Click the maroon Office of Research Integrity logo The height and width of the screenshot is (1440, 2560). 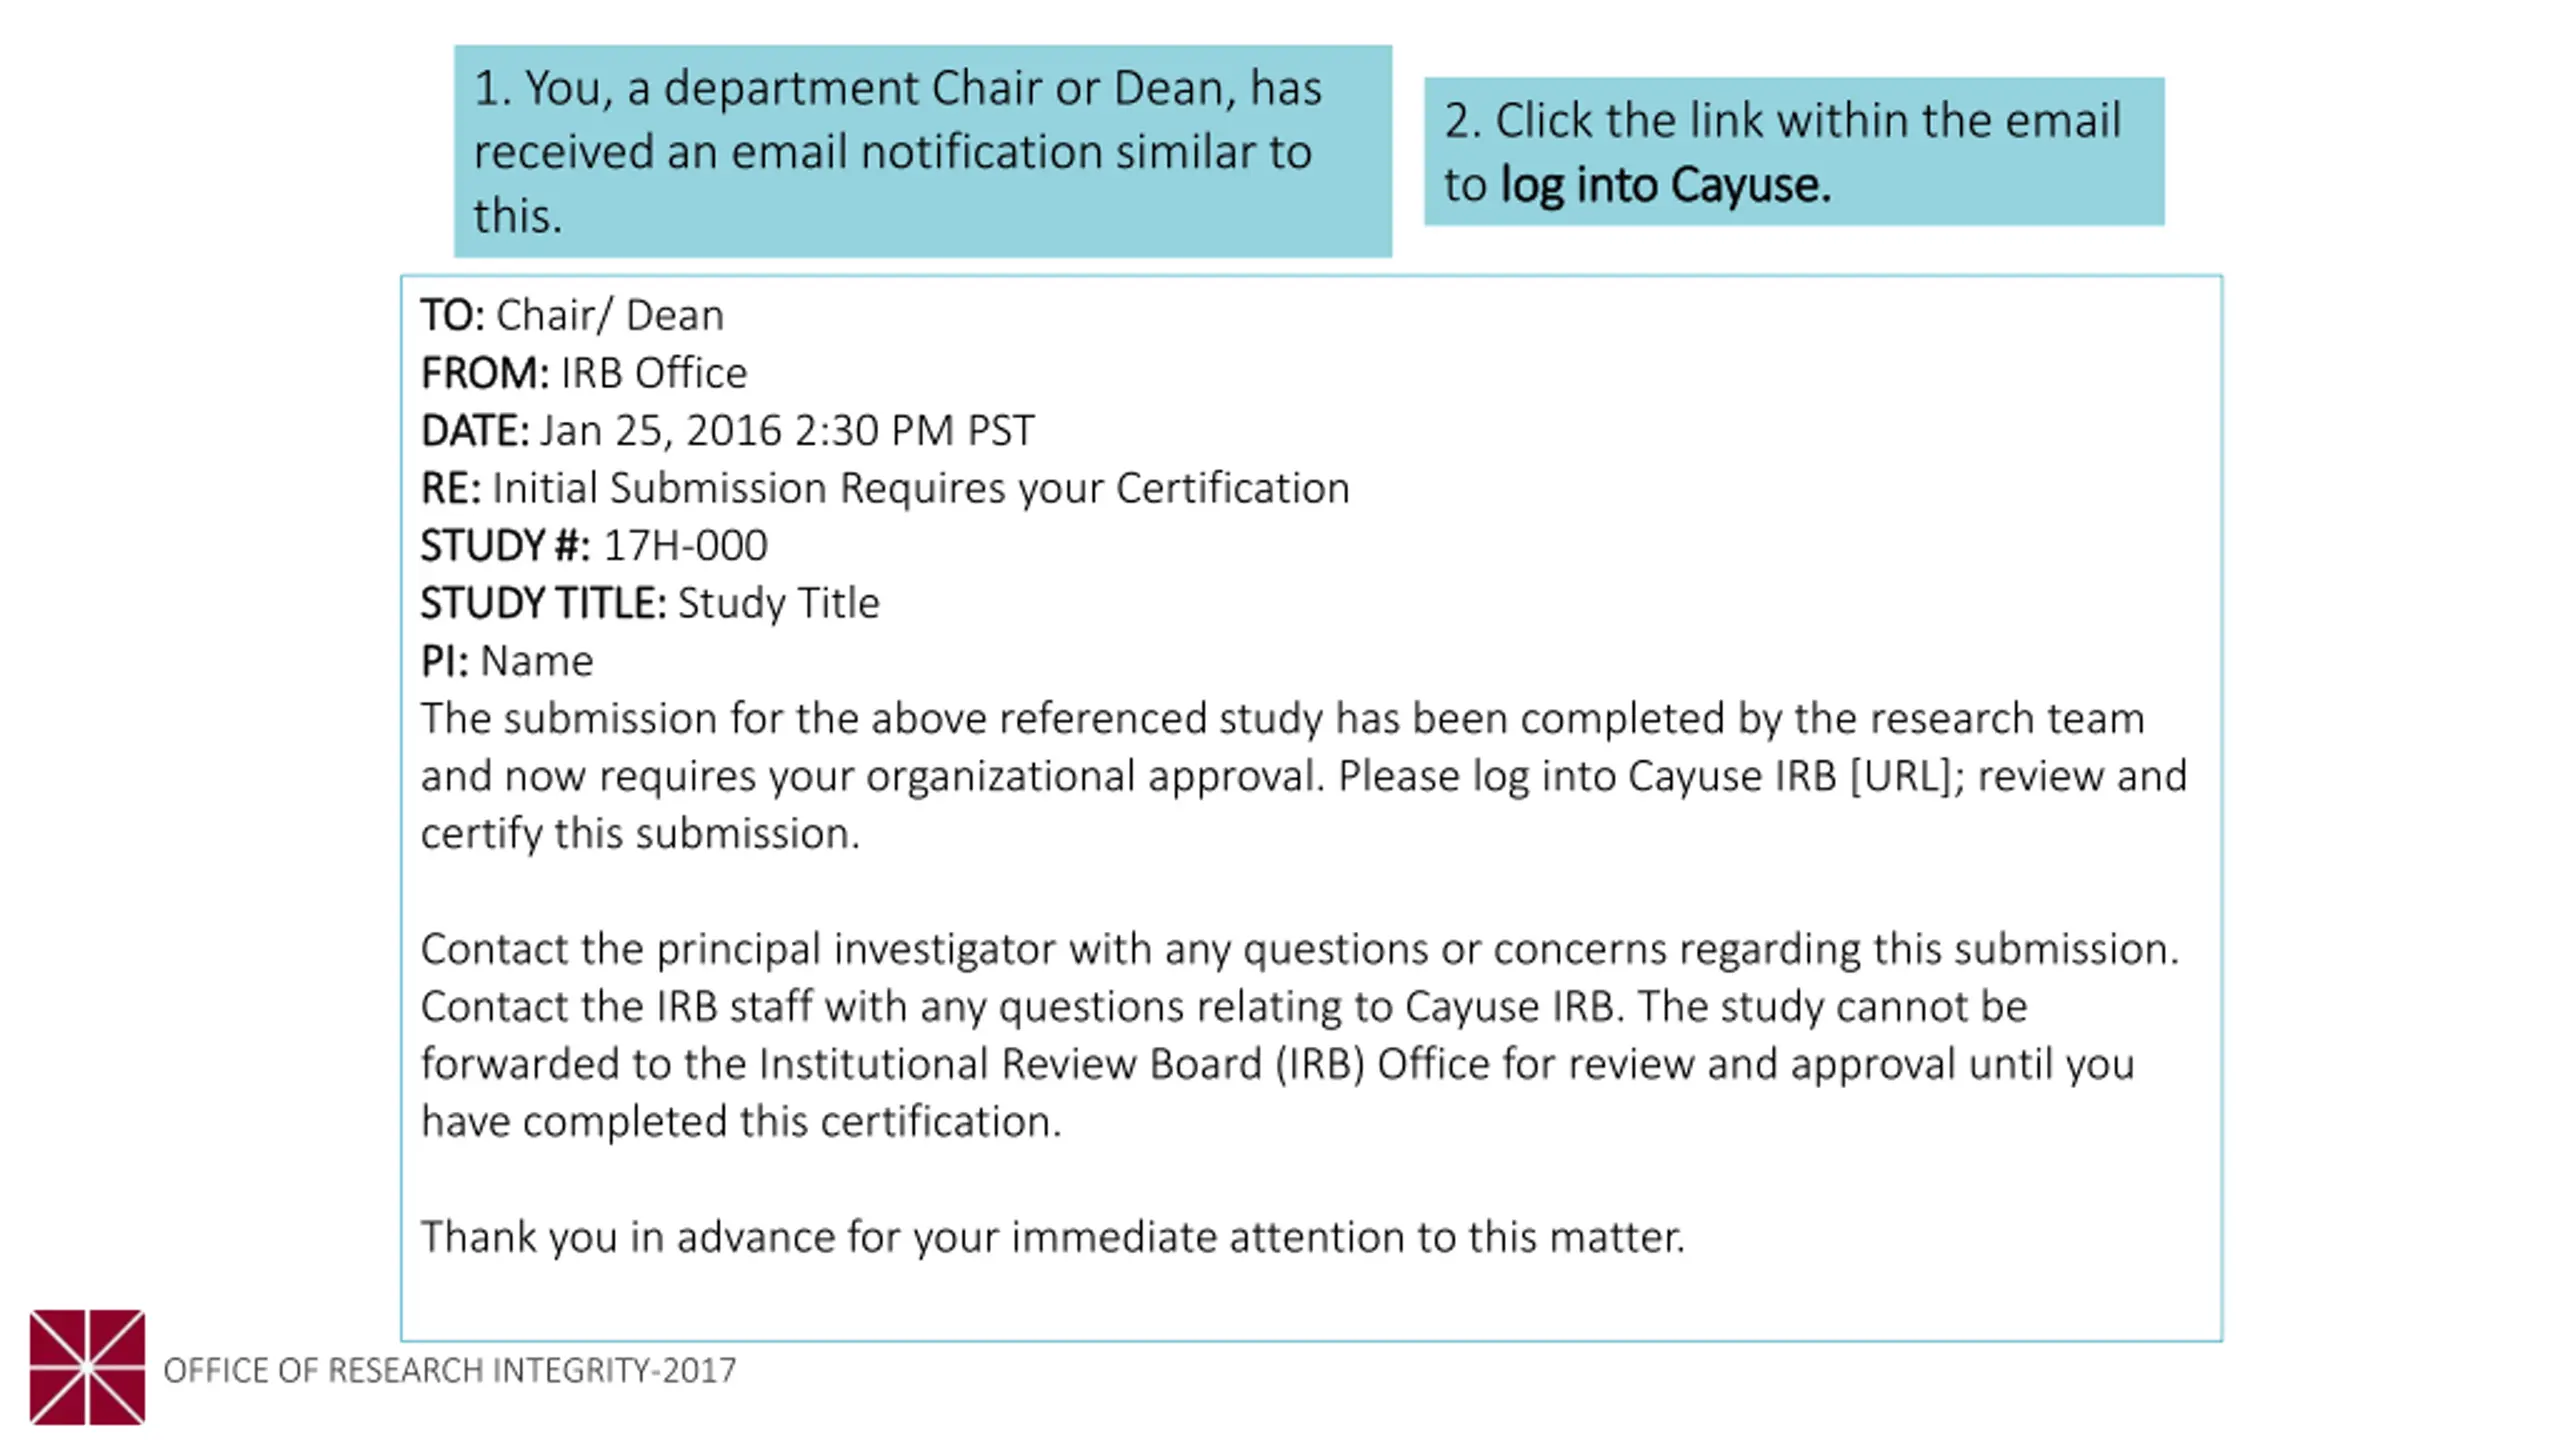point(87,1366)
